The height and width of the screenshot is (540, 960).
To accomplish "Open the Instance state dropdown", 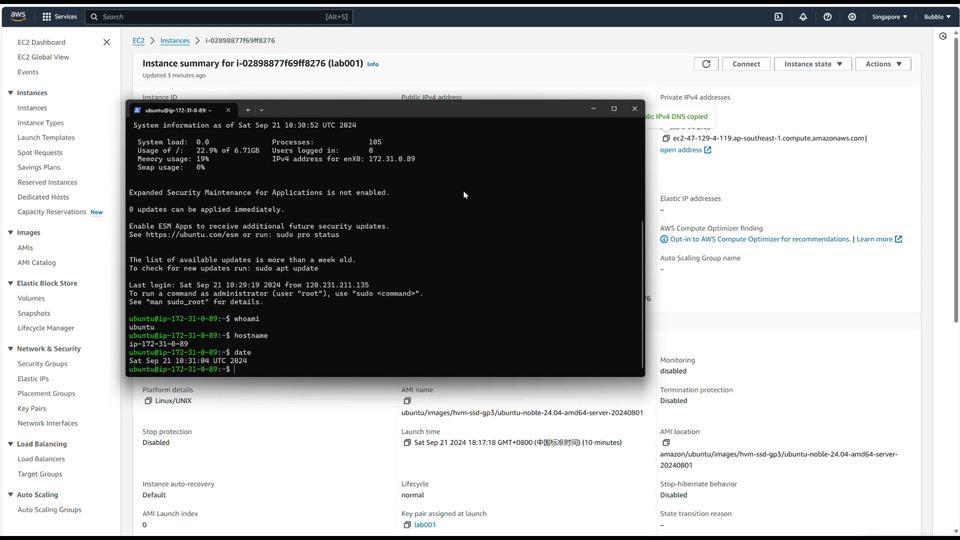I will [x=813, y=64].
